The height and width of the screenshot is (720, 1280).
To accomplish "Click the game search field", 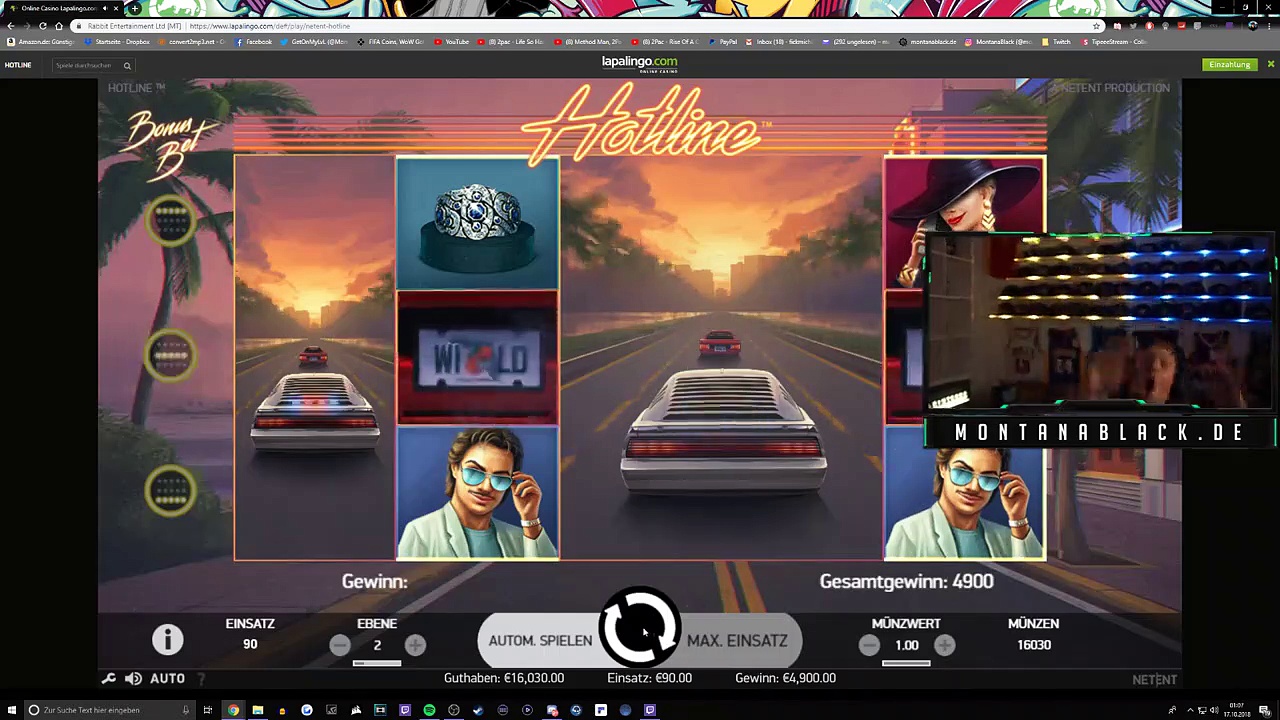I will tap(90, 65).
